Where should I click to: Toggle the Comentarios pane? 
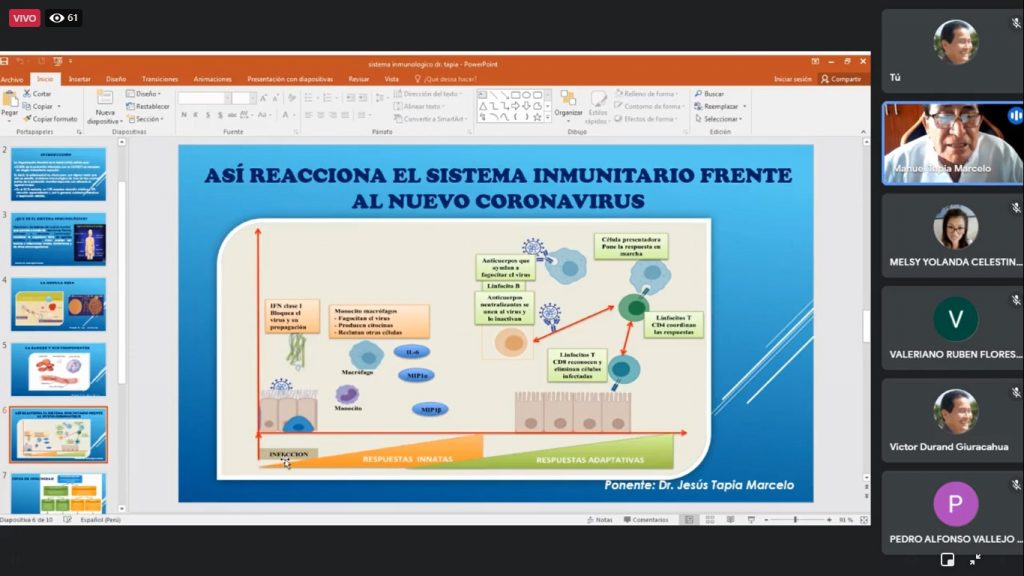(646, 520)
